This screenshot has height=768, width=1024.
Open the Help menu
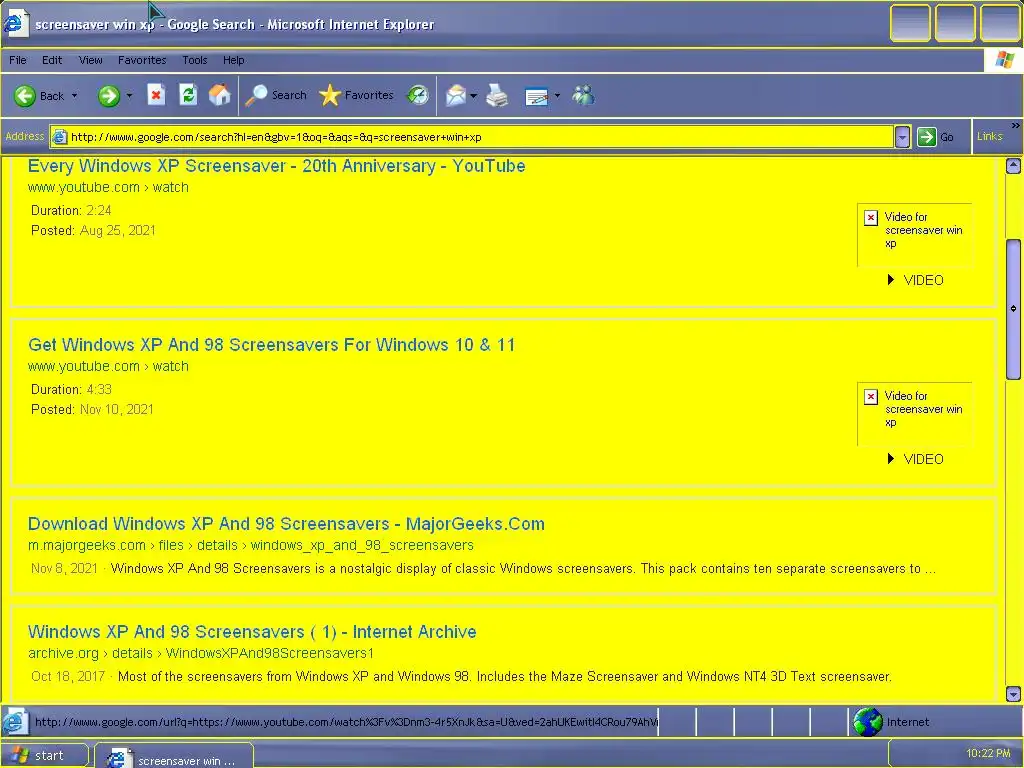[x=233, y=60]
